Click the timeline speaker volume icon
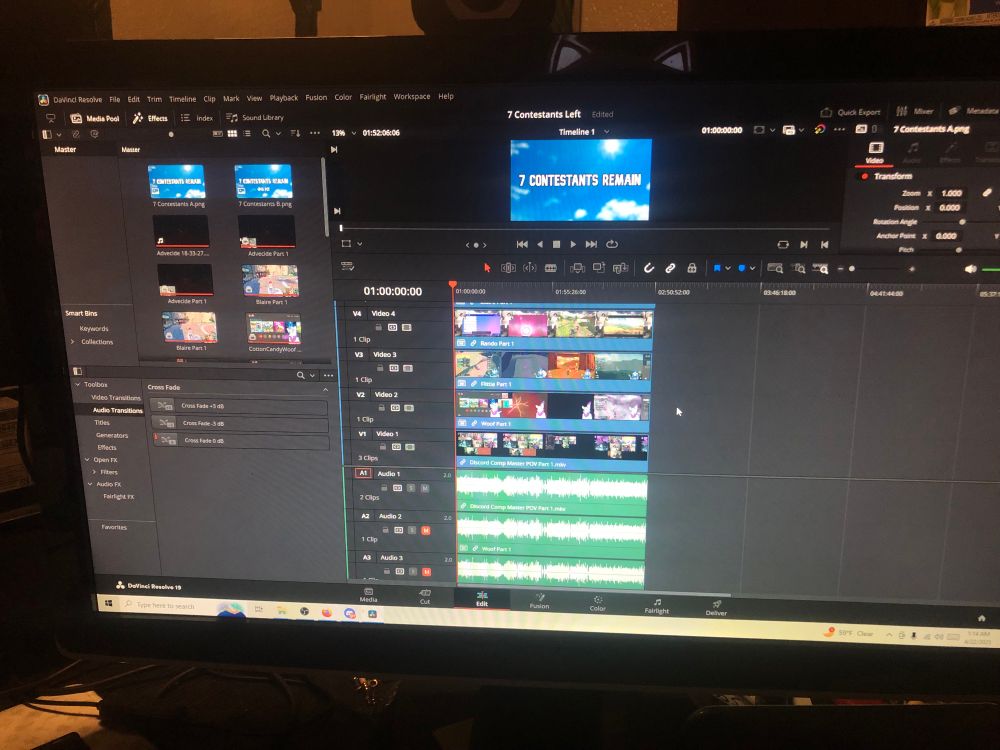 point(970,269)
